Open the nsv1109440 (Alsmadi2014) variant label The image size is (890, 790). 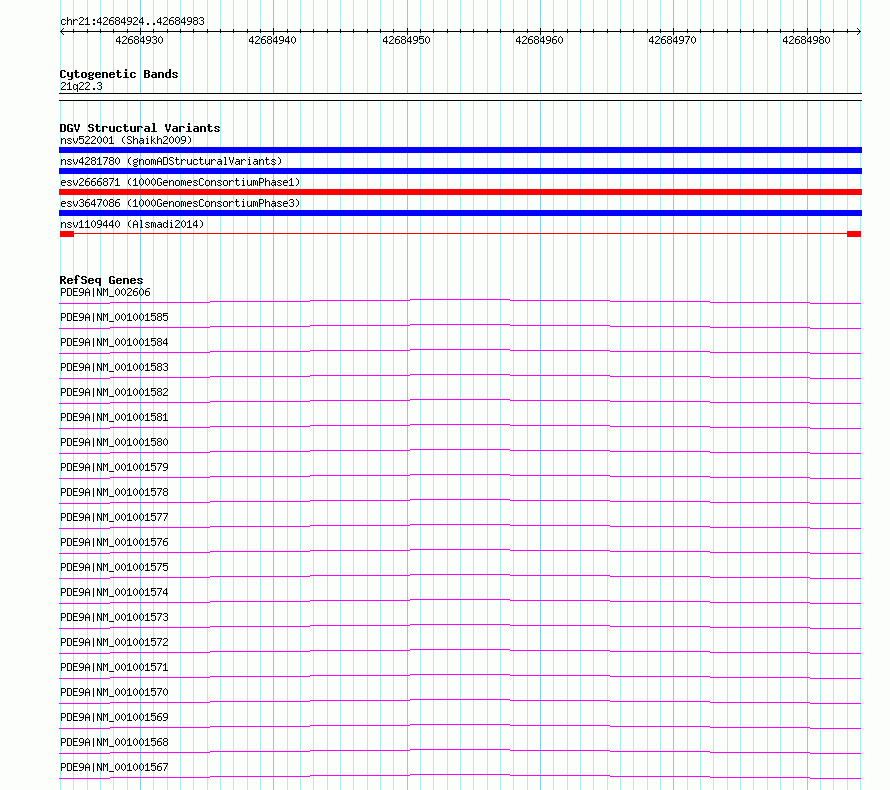[x=132, y=224]
